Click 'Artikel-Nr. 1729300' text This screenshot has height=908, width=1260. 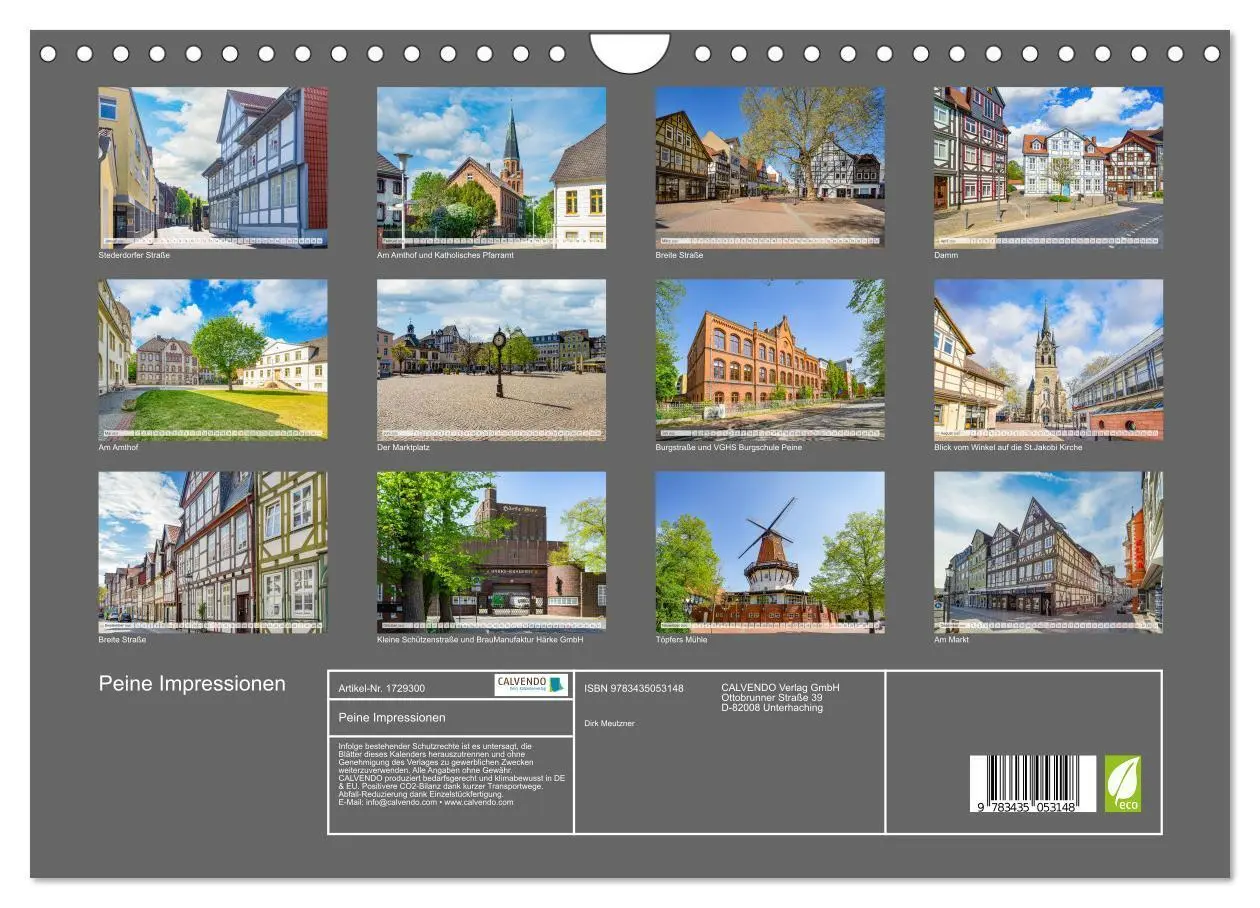tap(382, 688)
